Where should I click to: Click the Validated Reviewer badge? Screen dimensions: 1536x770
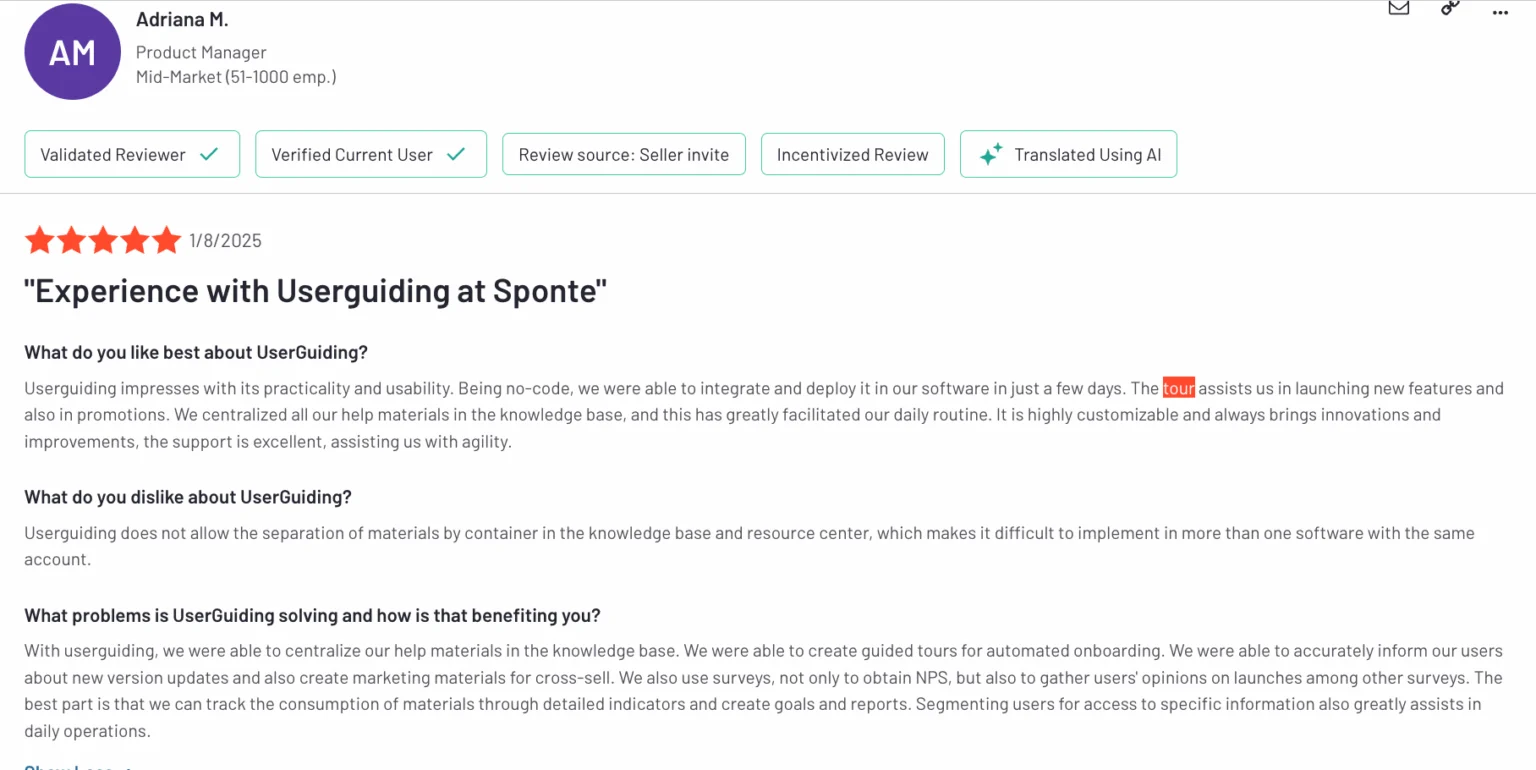pos(132,154)
